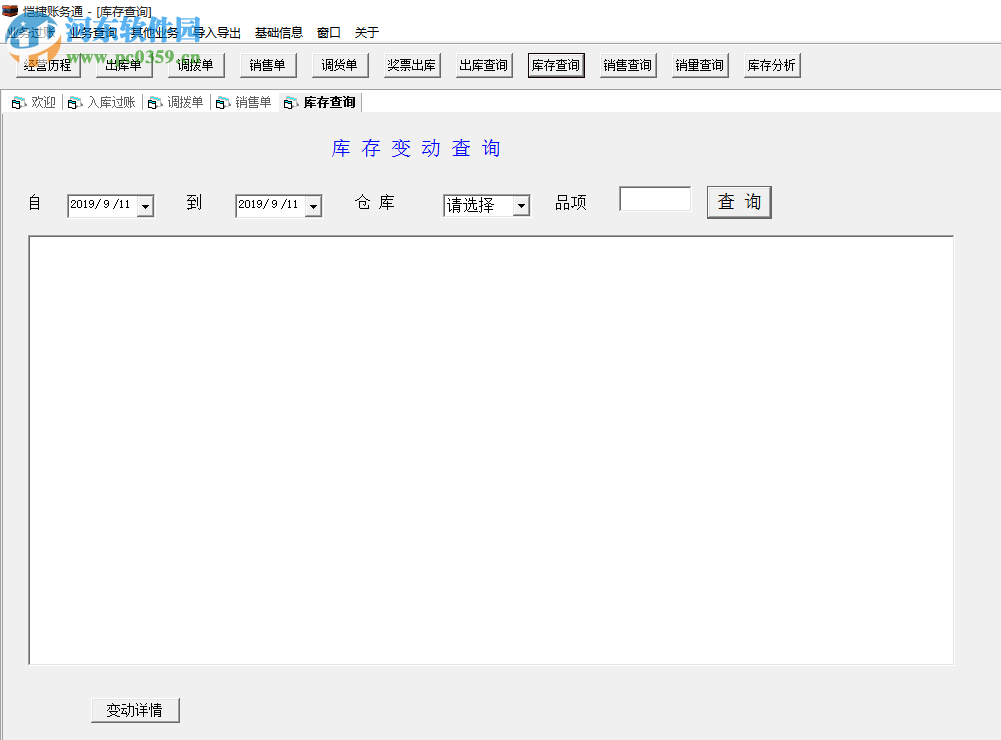Open the 基础信息 menu

[x=279, y=33]
